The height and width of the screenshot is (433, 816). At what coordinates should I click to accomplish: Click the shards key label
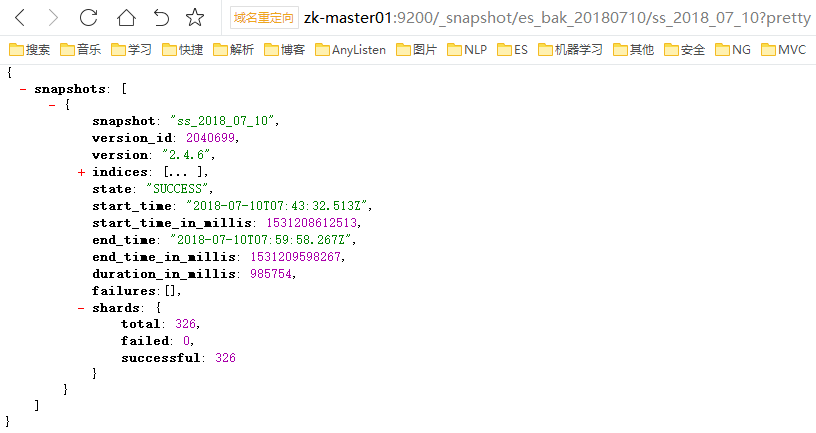pos(116,308)
